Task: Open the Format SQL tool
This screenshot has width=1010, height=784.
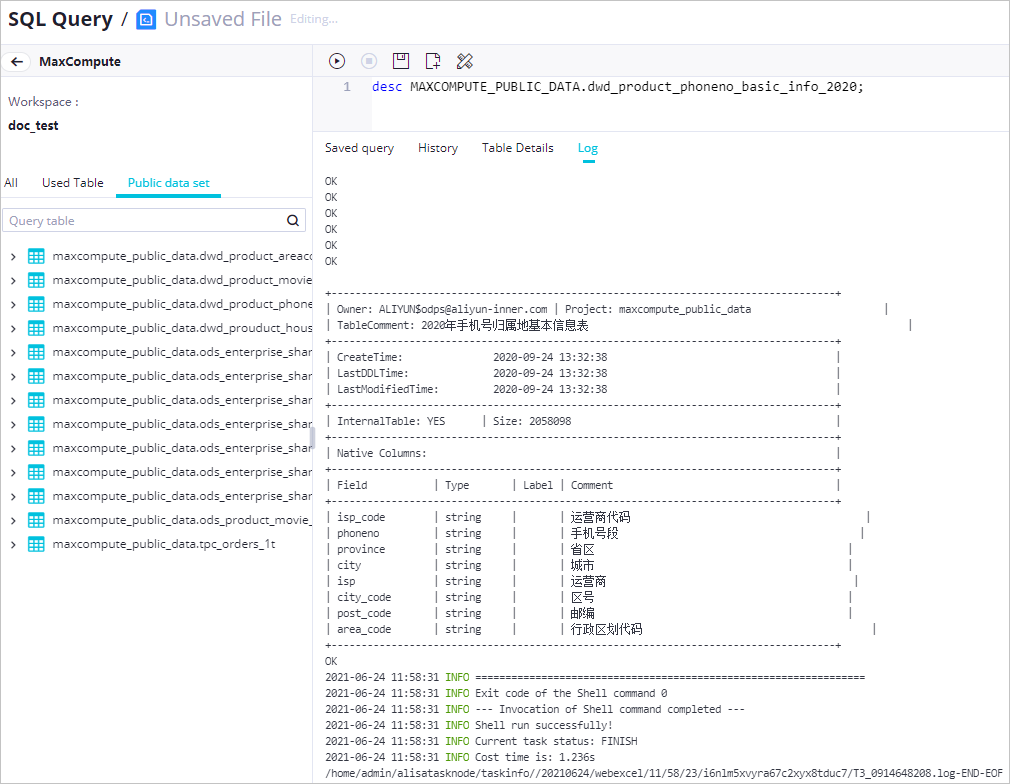Action: pyautogui.click(x=464, y=60)
